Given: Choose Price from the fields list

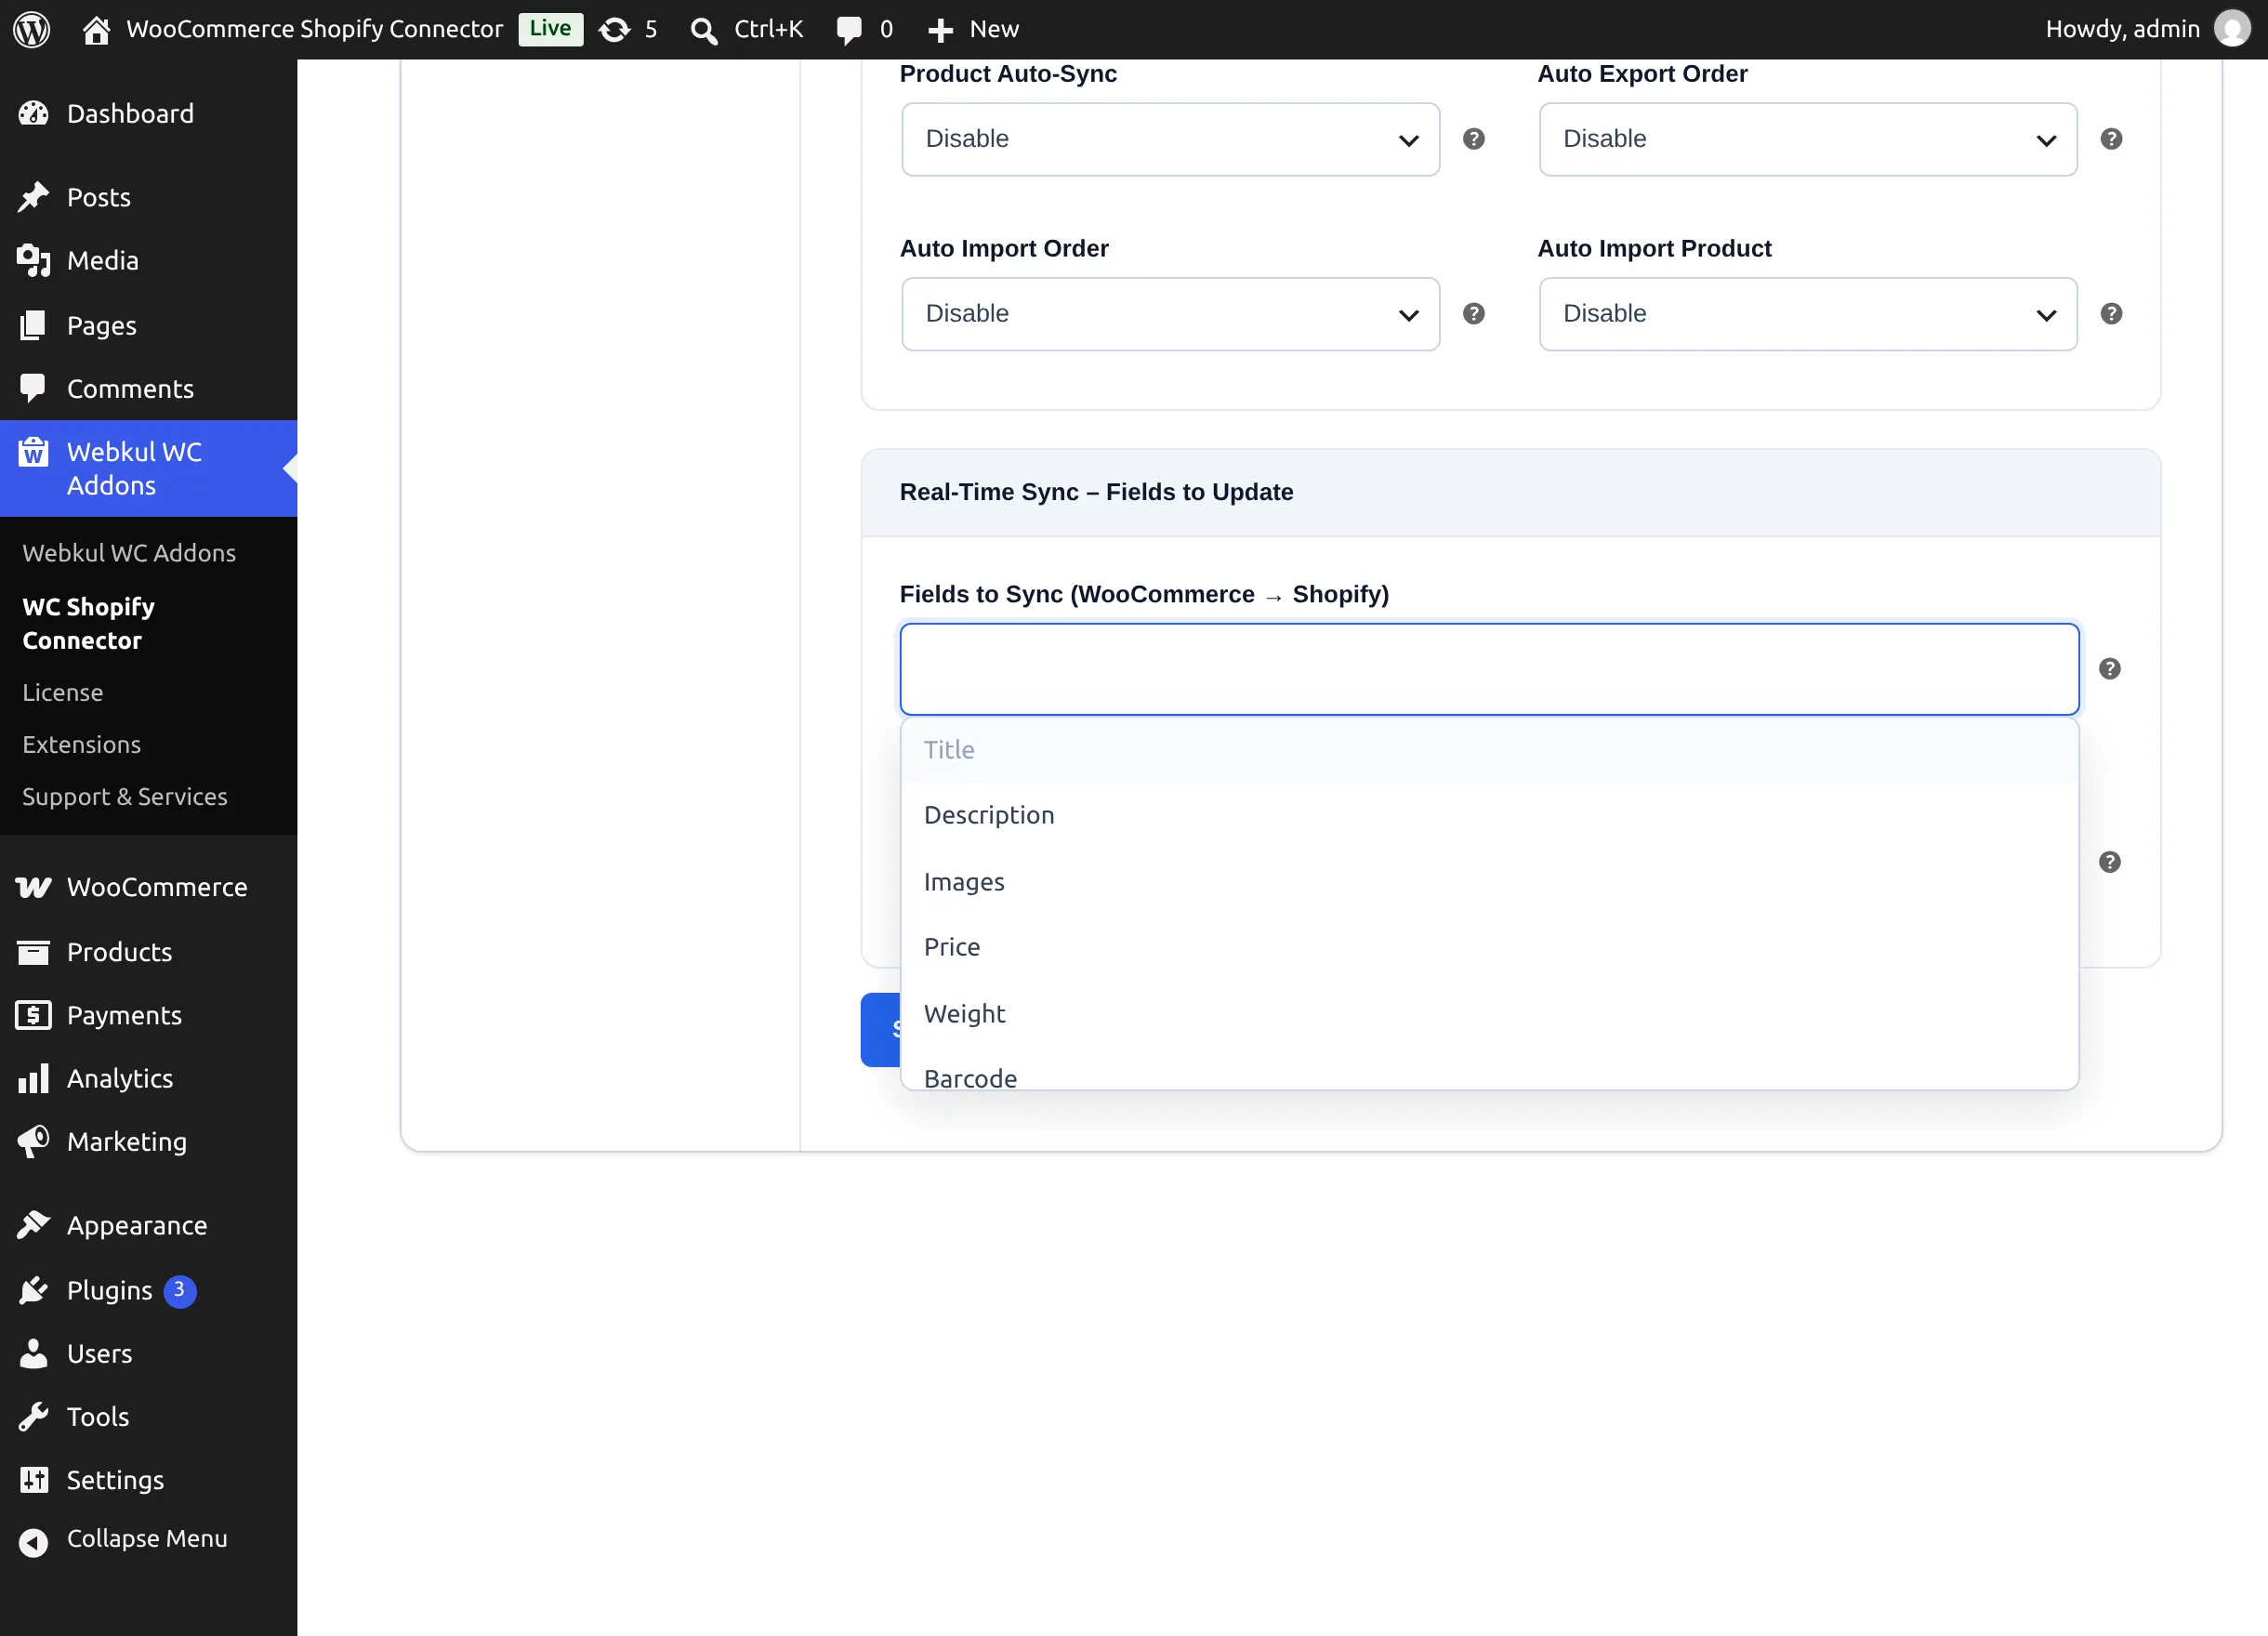Looking at the screenshot, I should coord(1489,947).
